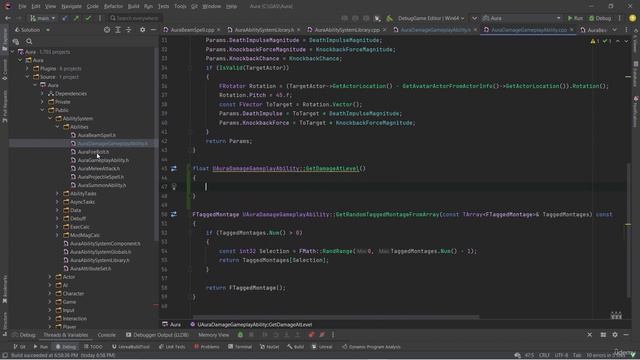The height and width of the screenshot is (360, 640).
Task: Select AuraSummonAbility.h in the tree
Action: click(x=102, y=185)
